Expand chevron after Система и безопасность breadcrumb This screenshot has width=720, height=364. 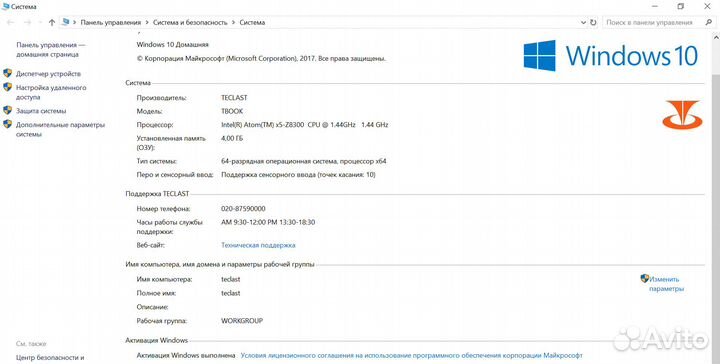pyautogui.click(x=233, y=22)
